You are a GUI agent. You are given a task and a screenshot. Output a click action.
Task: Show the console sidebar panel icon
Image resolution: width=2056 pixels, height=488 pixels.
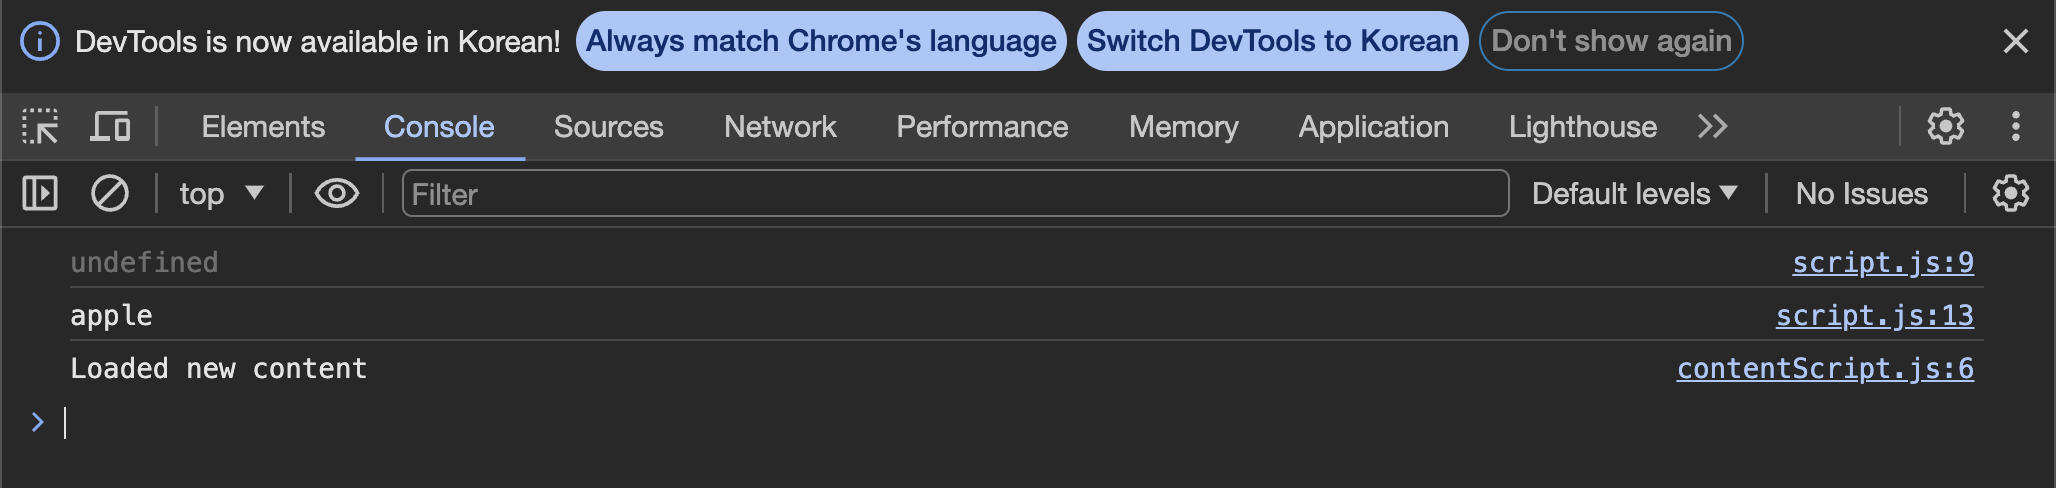40,193
